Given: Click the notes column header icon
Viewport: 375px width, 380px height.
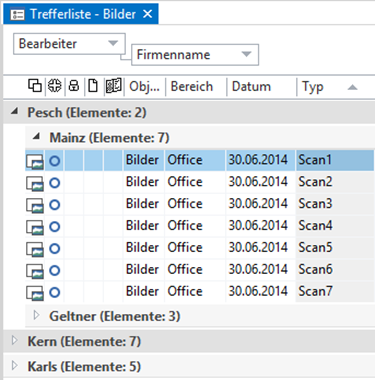Looking at the screenshot, I should click(x=113, y=86).
